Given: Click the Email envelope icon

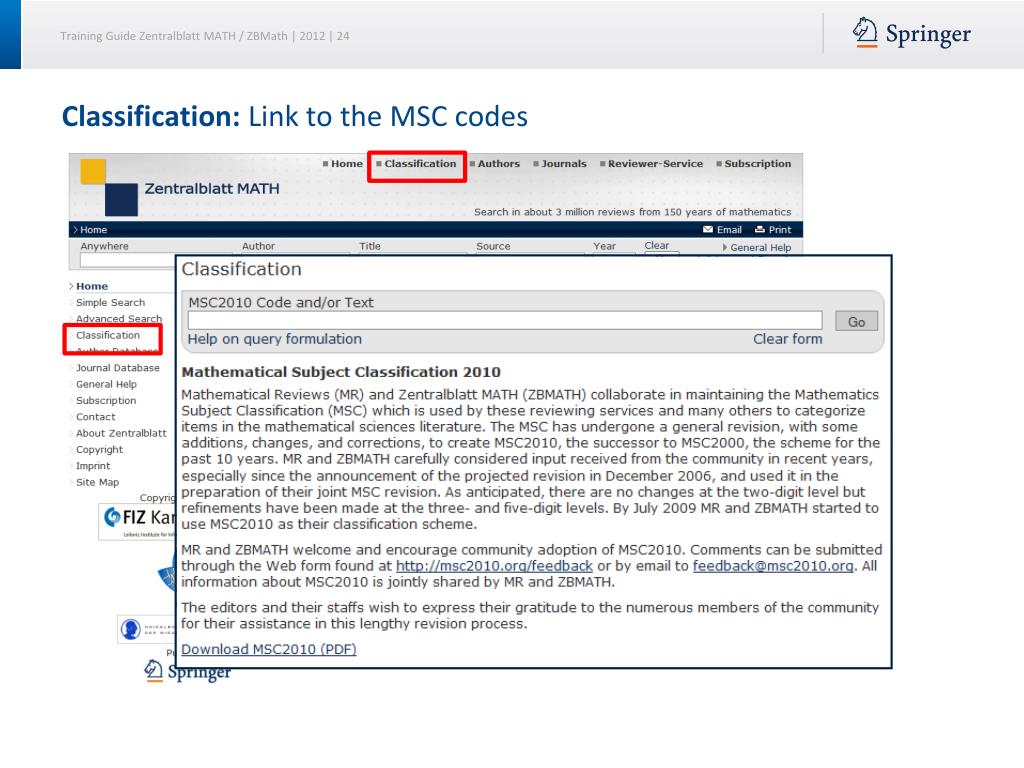Looking at the screenshot, I should coord(708,229).
